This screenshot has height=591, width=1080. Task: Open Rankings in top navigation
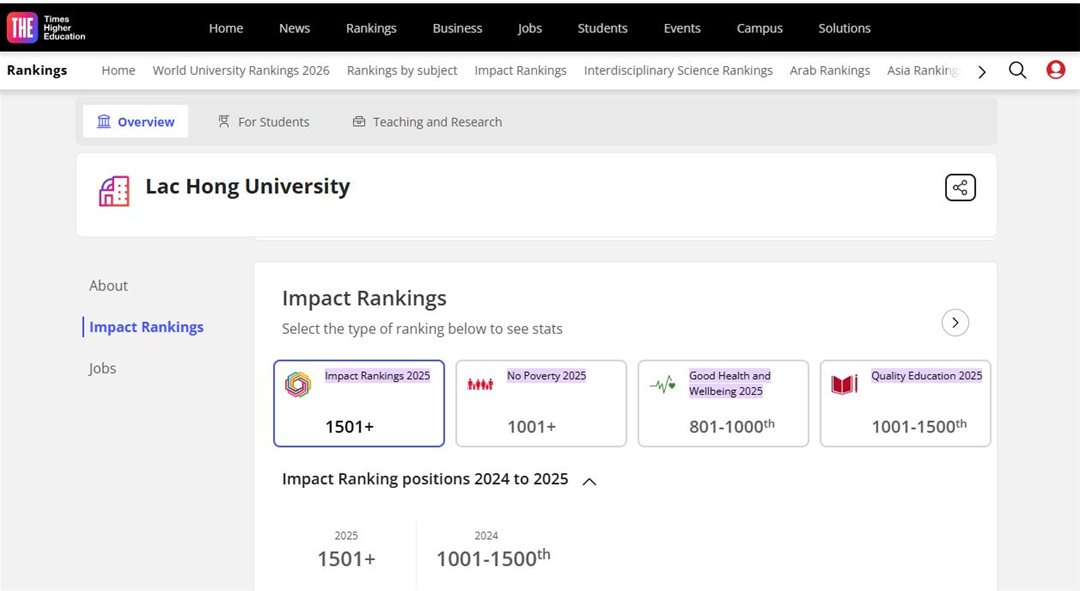tap(371, 28)
